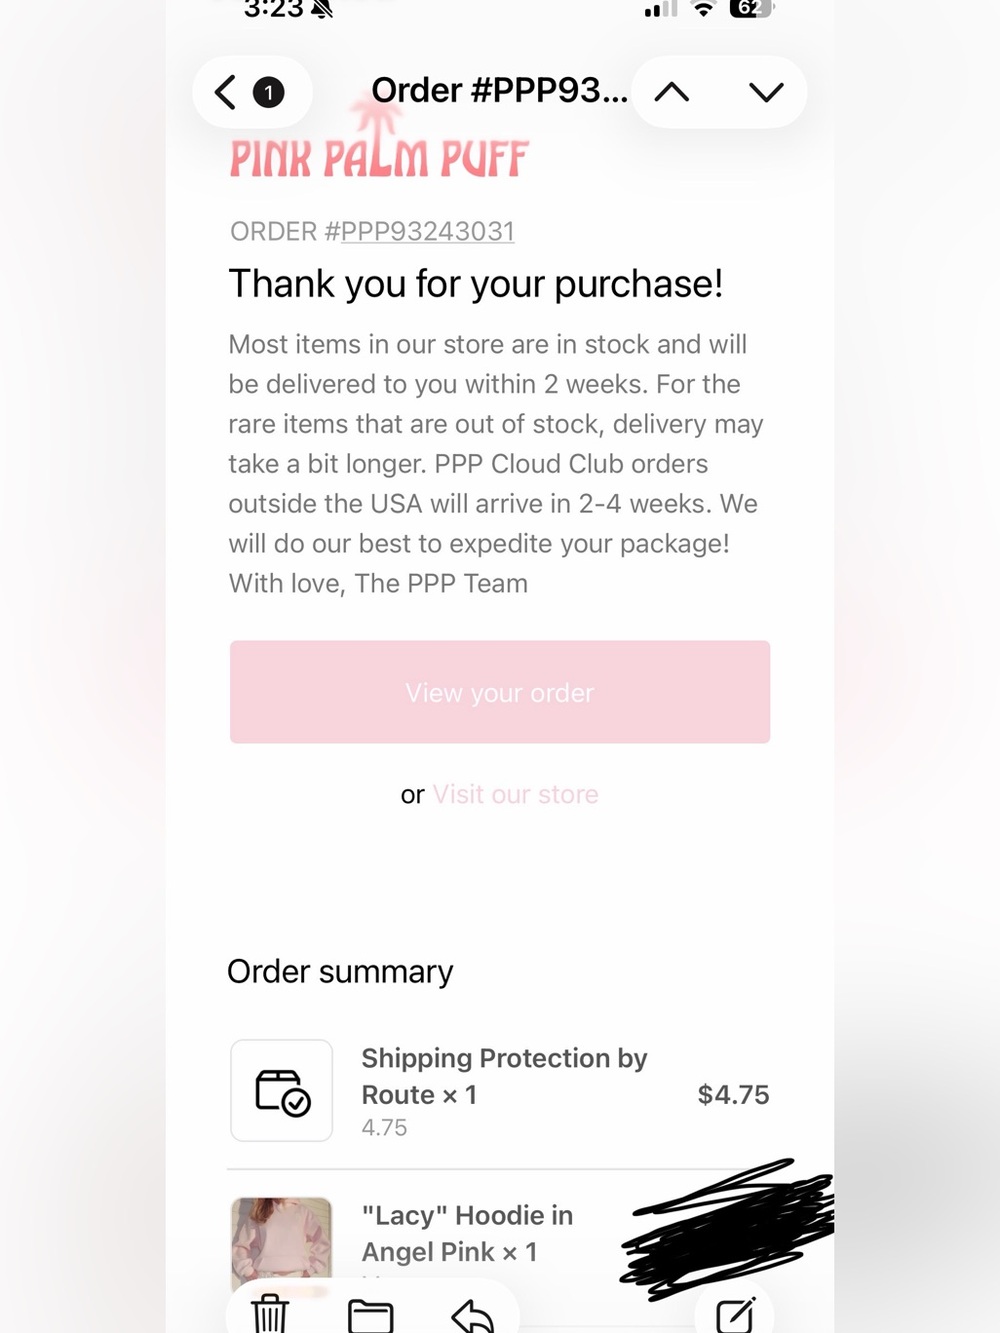
Task: Click the View your order button
Action: (500, 692)
